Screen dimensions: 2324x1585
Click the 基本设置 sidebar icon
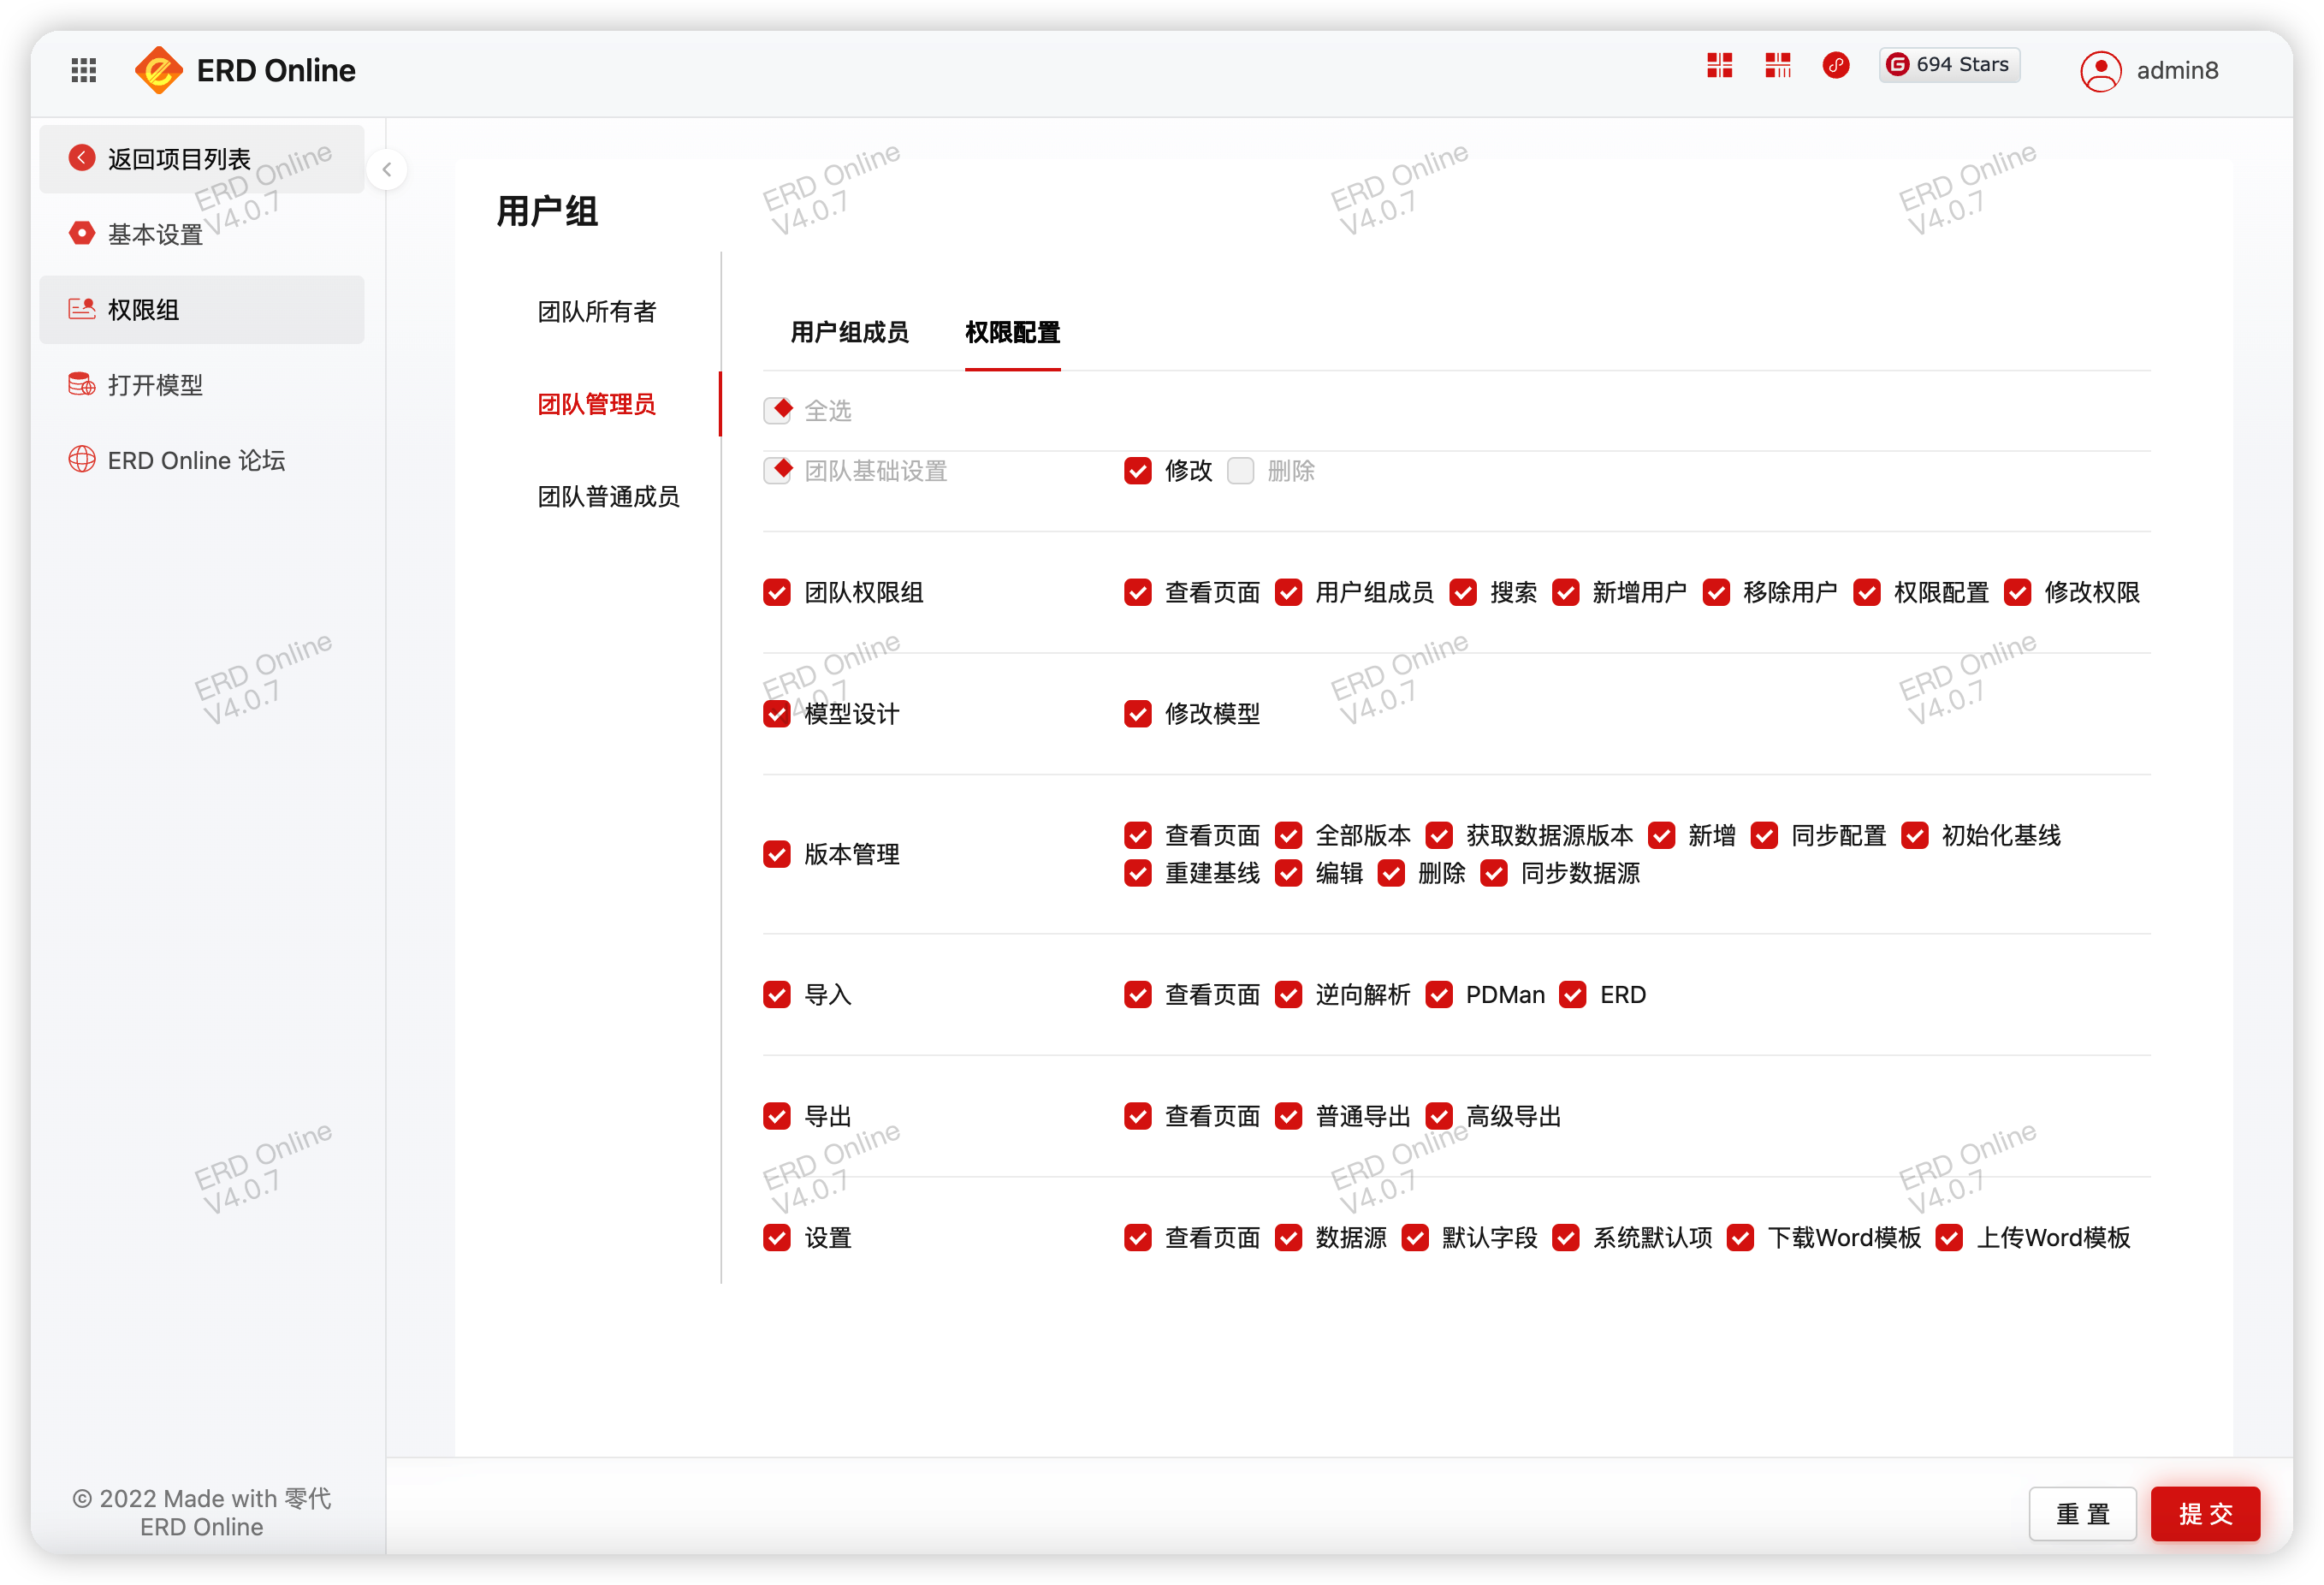coord(82,233)
